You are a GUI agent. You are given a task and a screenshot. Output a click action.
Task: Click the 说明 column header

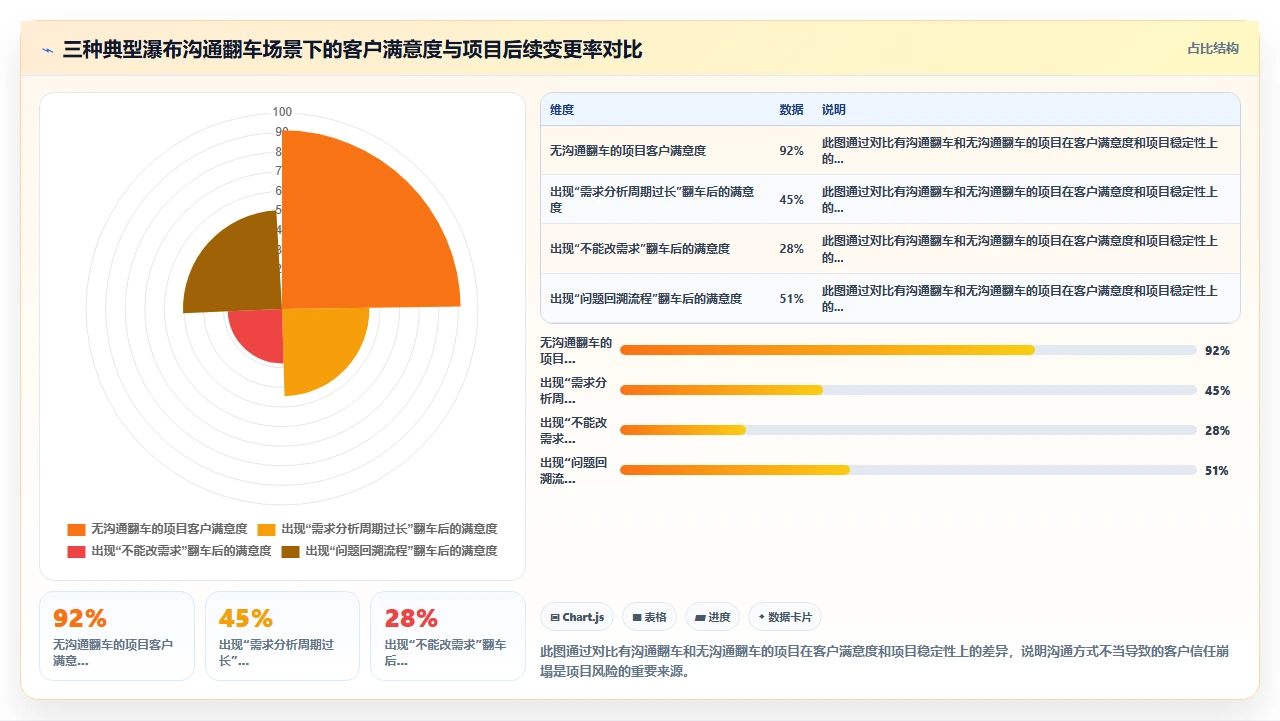pos(834,110)
